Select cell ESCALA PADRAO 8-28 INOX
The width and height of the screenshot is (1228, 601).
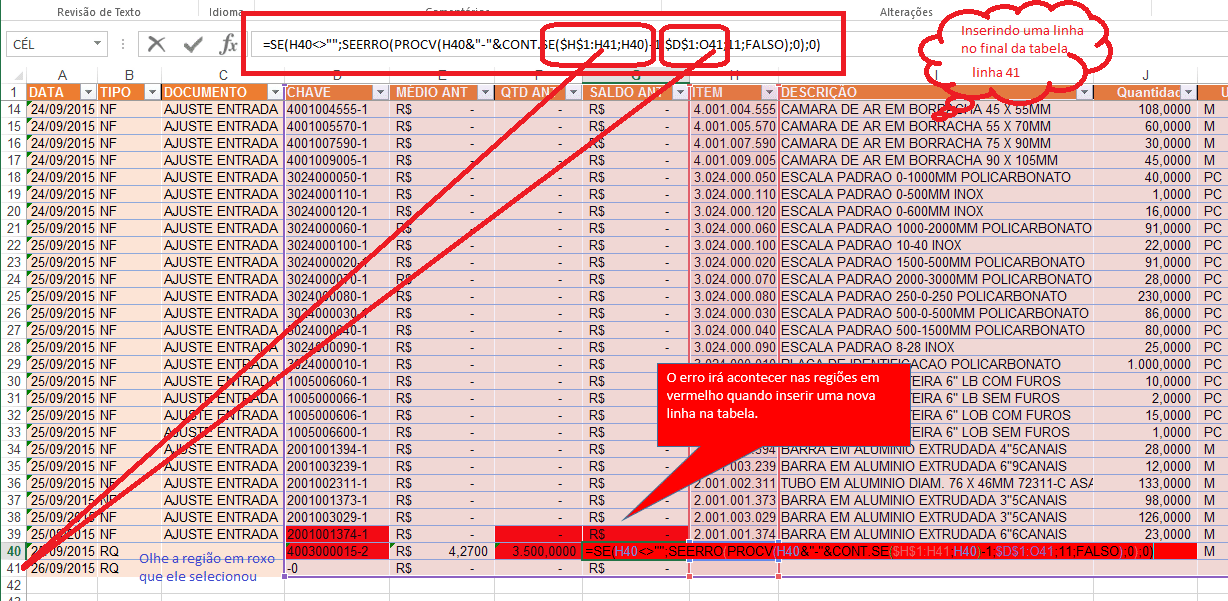coord(937,347)
